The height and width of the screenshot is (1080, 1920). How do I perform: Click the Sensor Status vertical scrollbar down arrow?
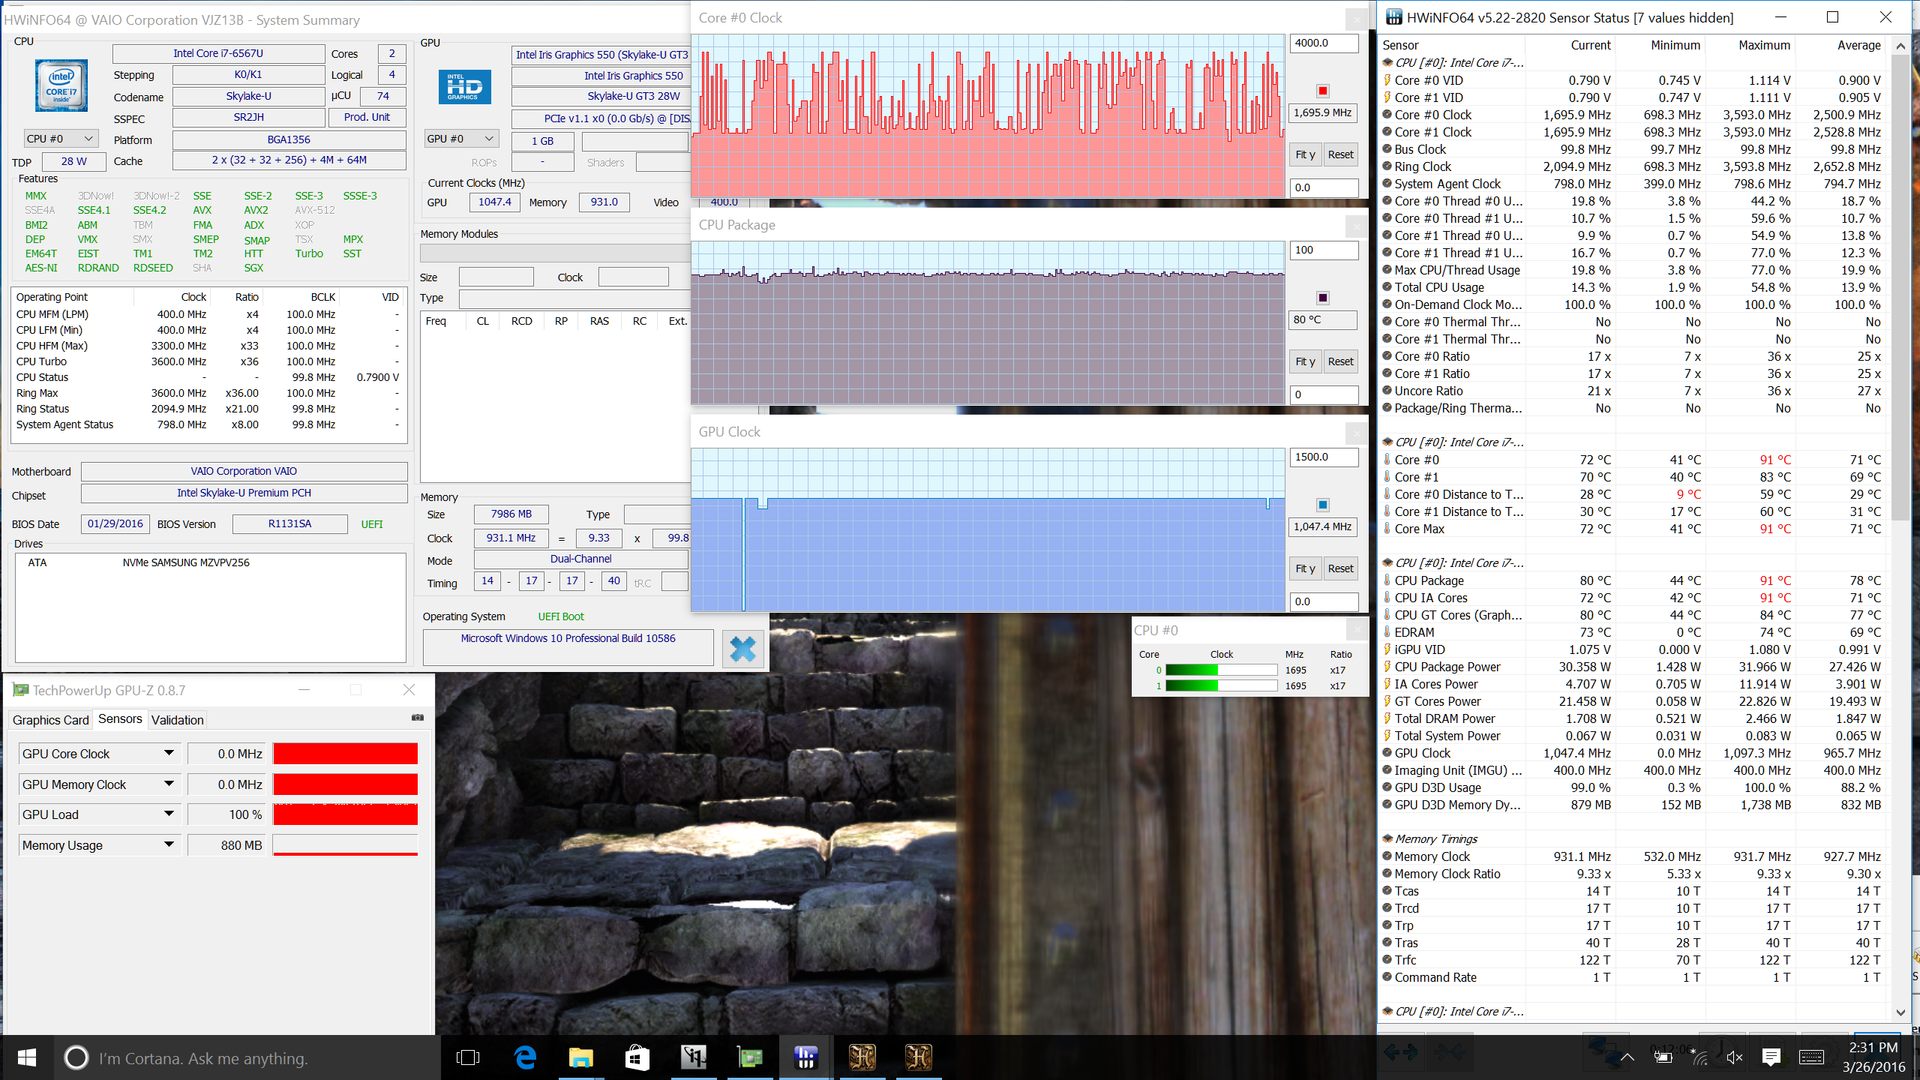pyautogui.click(x=1901, y=1012)
